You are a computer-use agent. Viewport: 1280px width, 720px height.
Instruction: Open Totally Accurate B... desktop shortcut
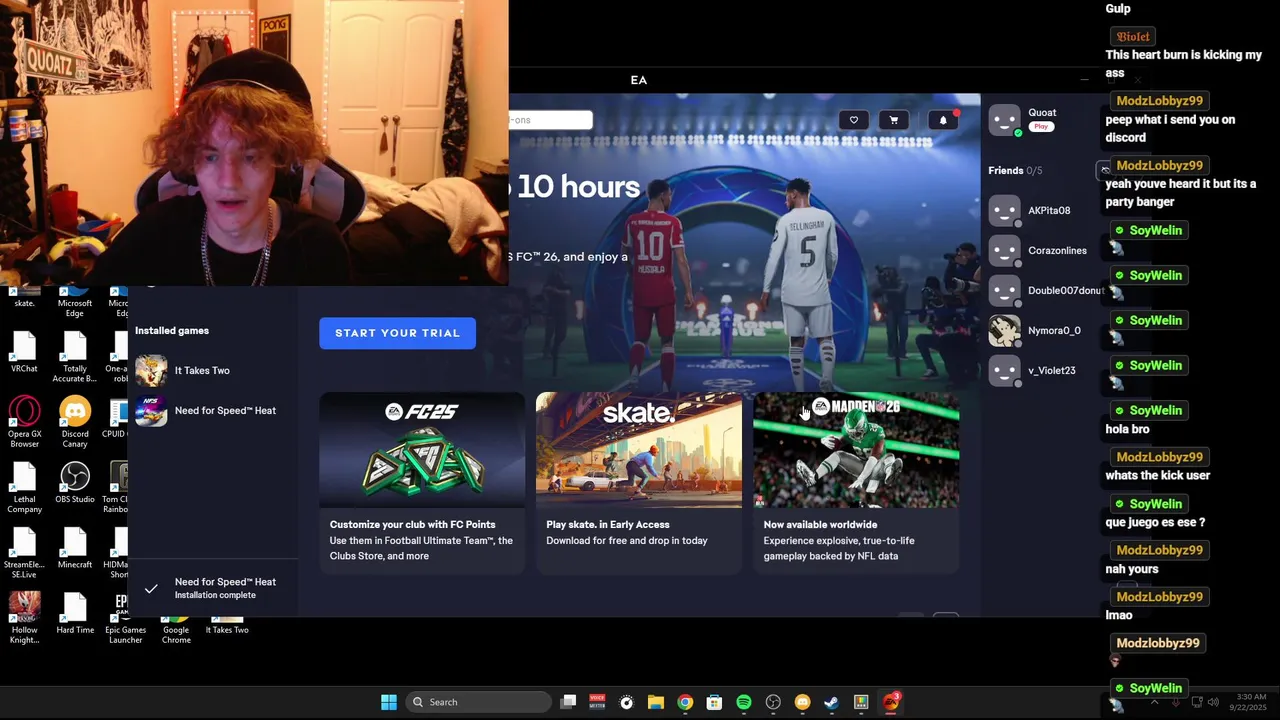[x=75, y=357]
